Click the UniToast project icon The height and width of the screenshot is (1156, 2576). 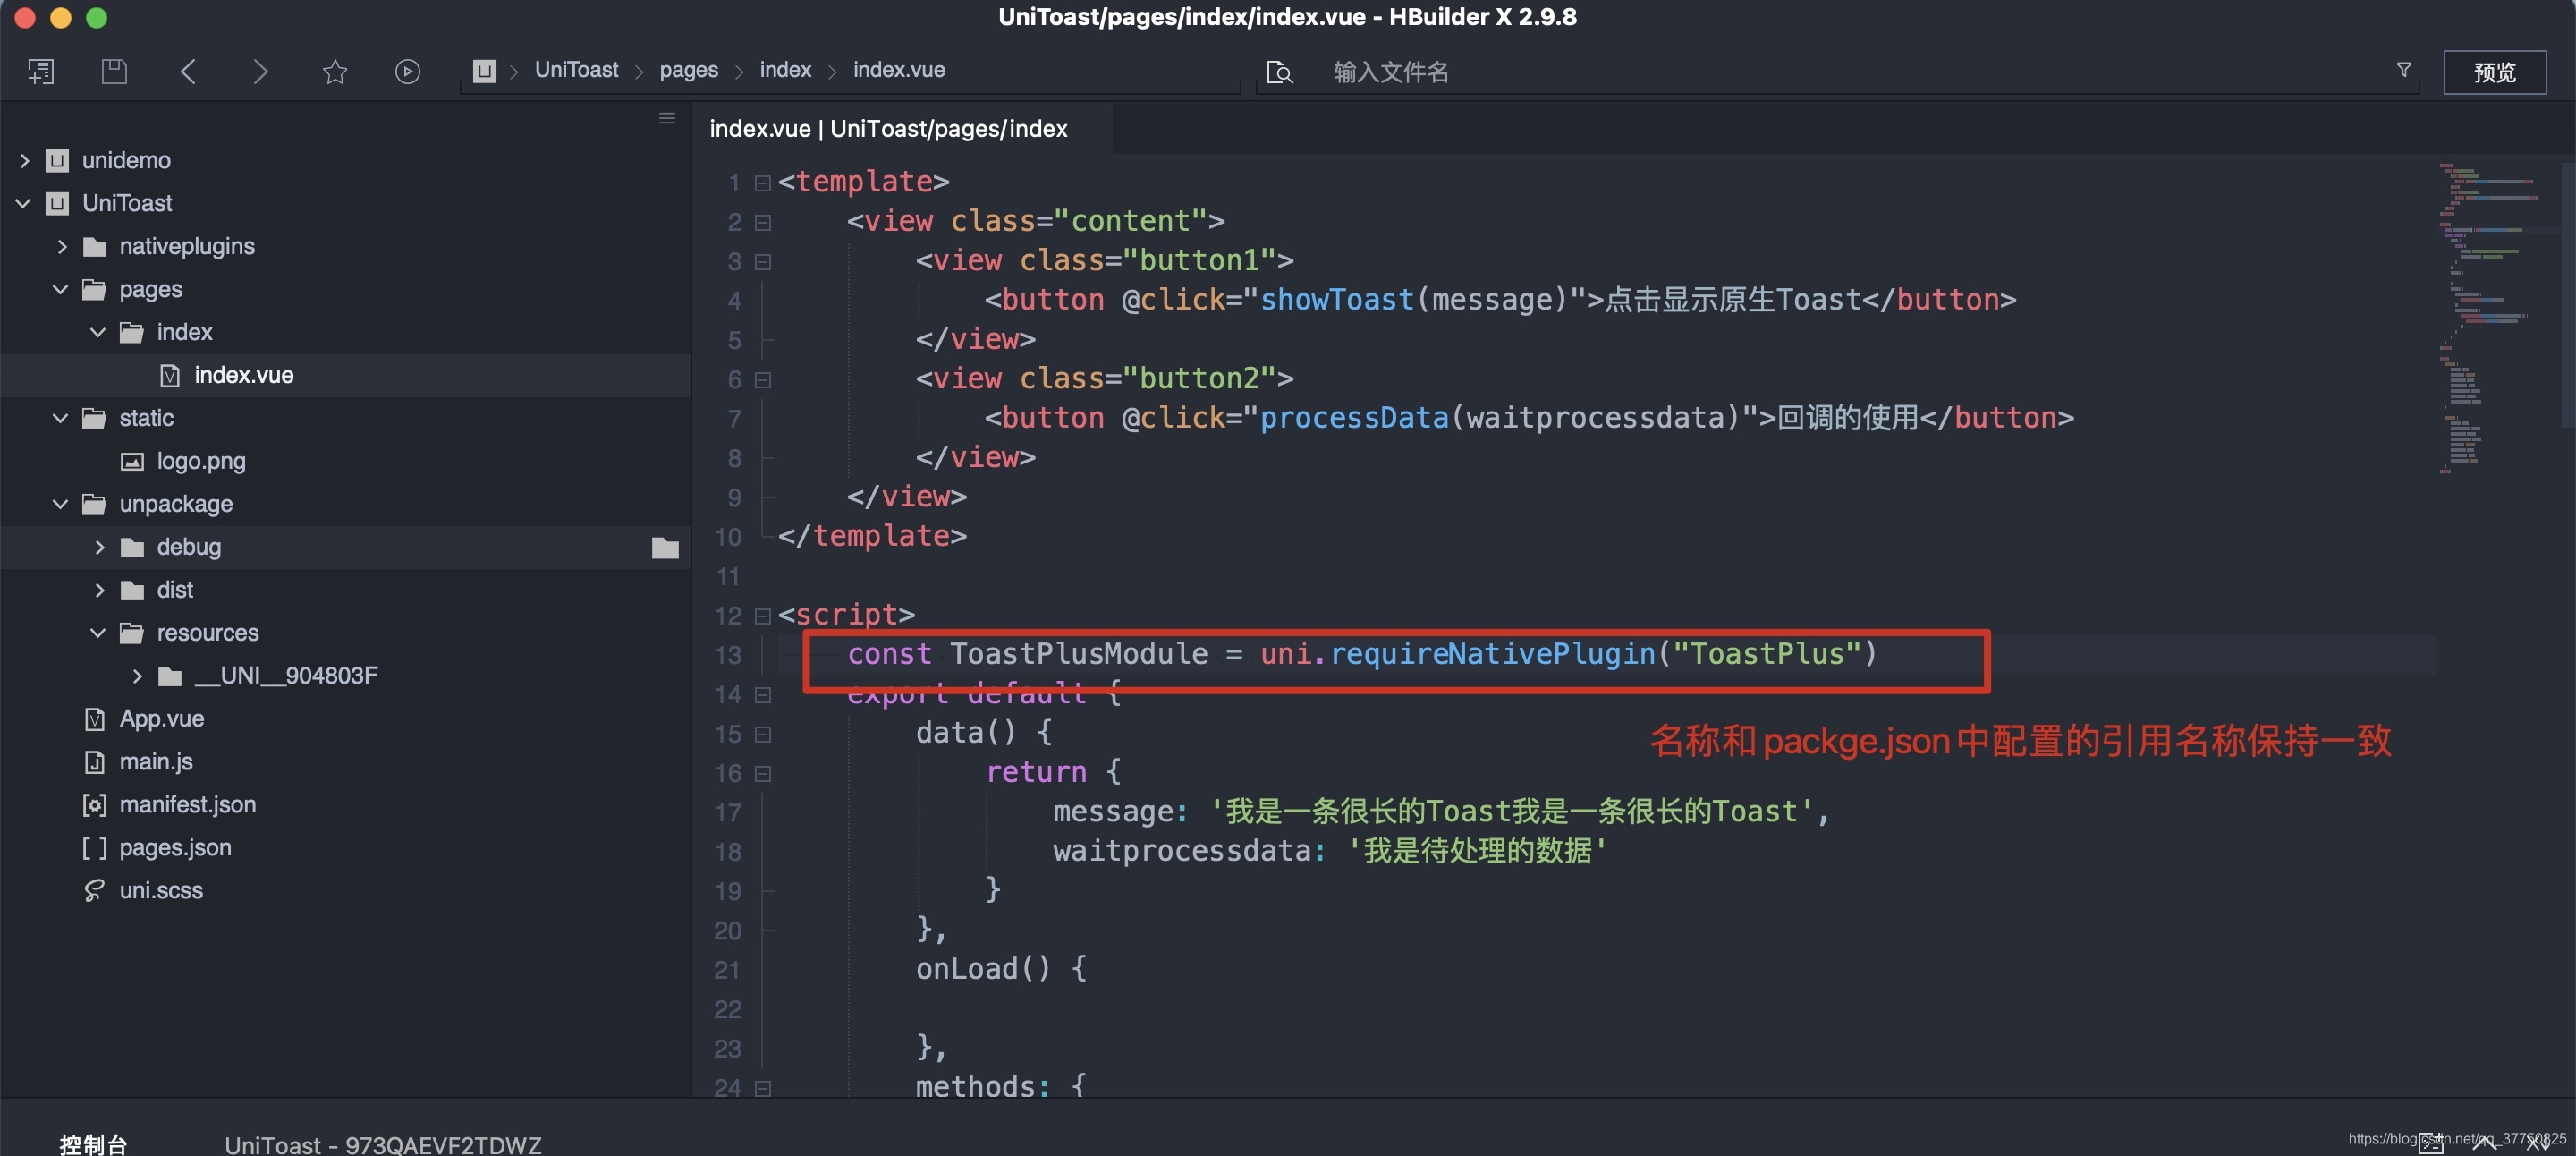click(x=57, y=203)
